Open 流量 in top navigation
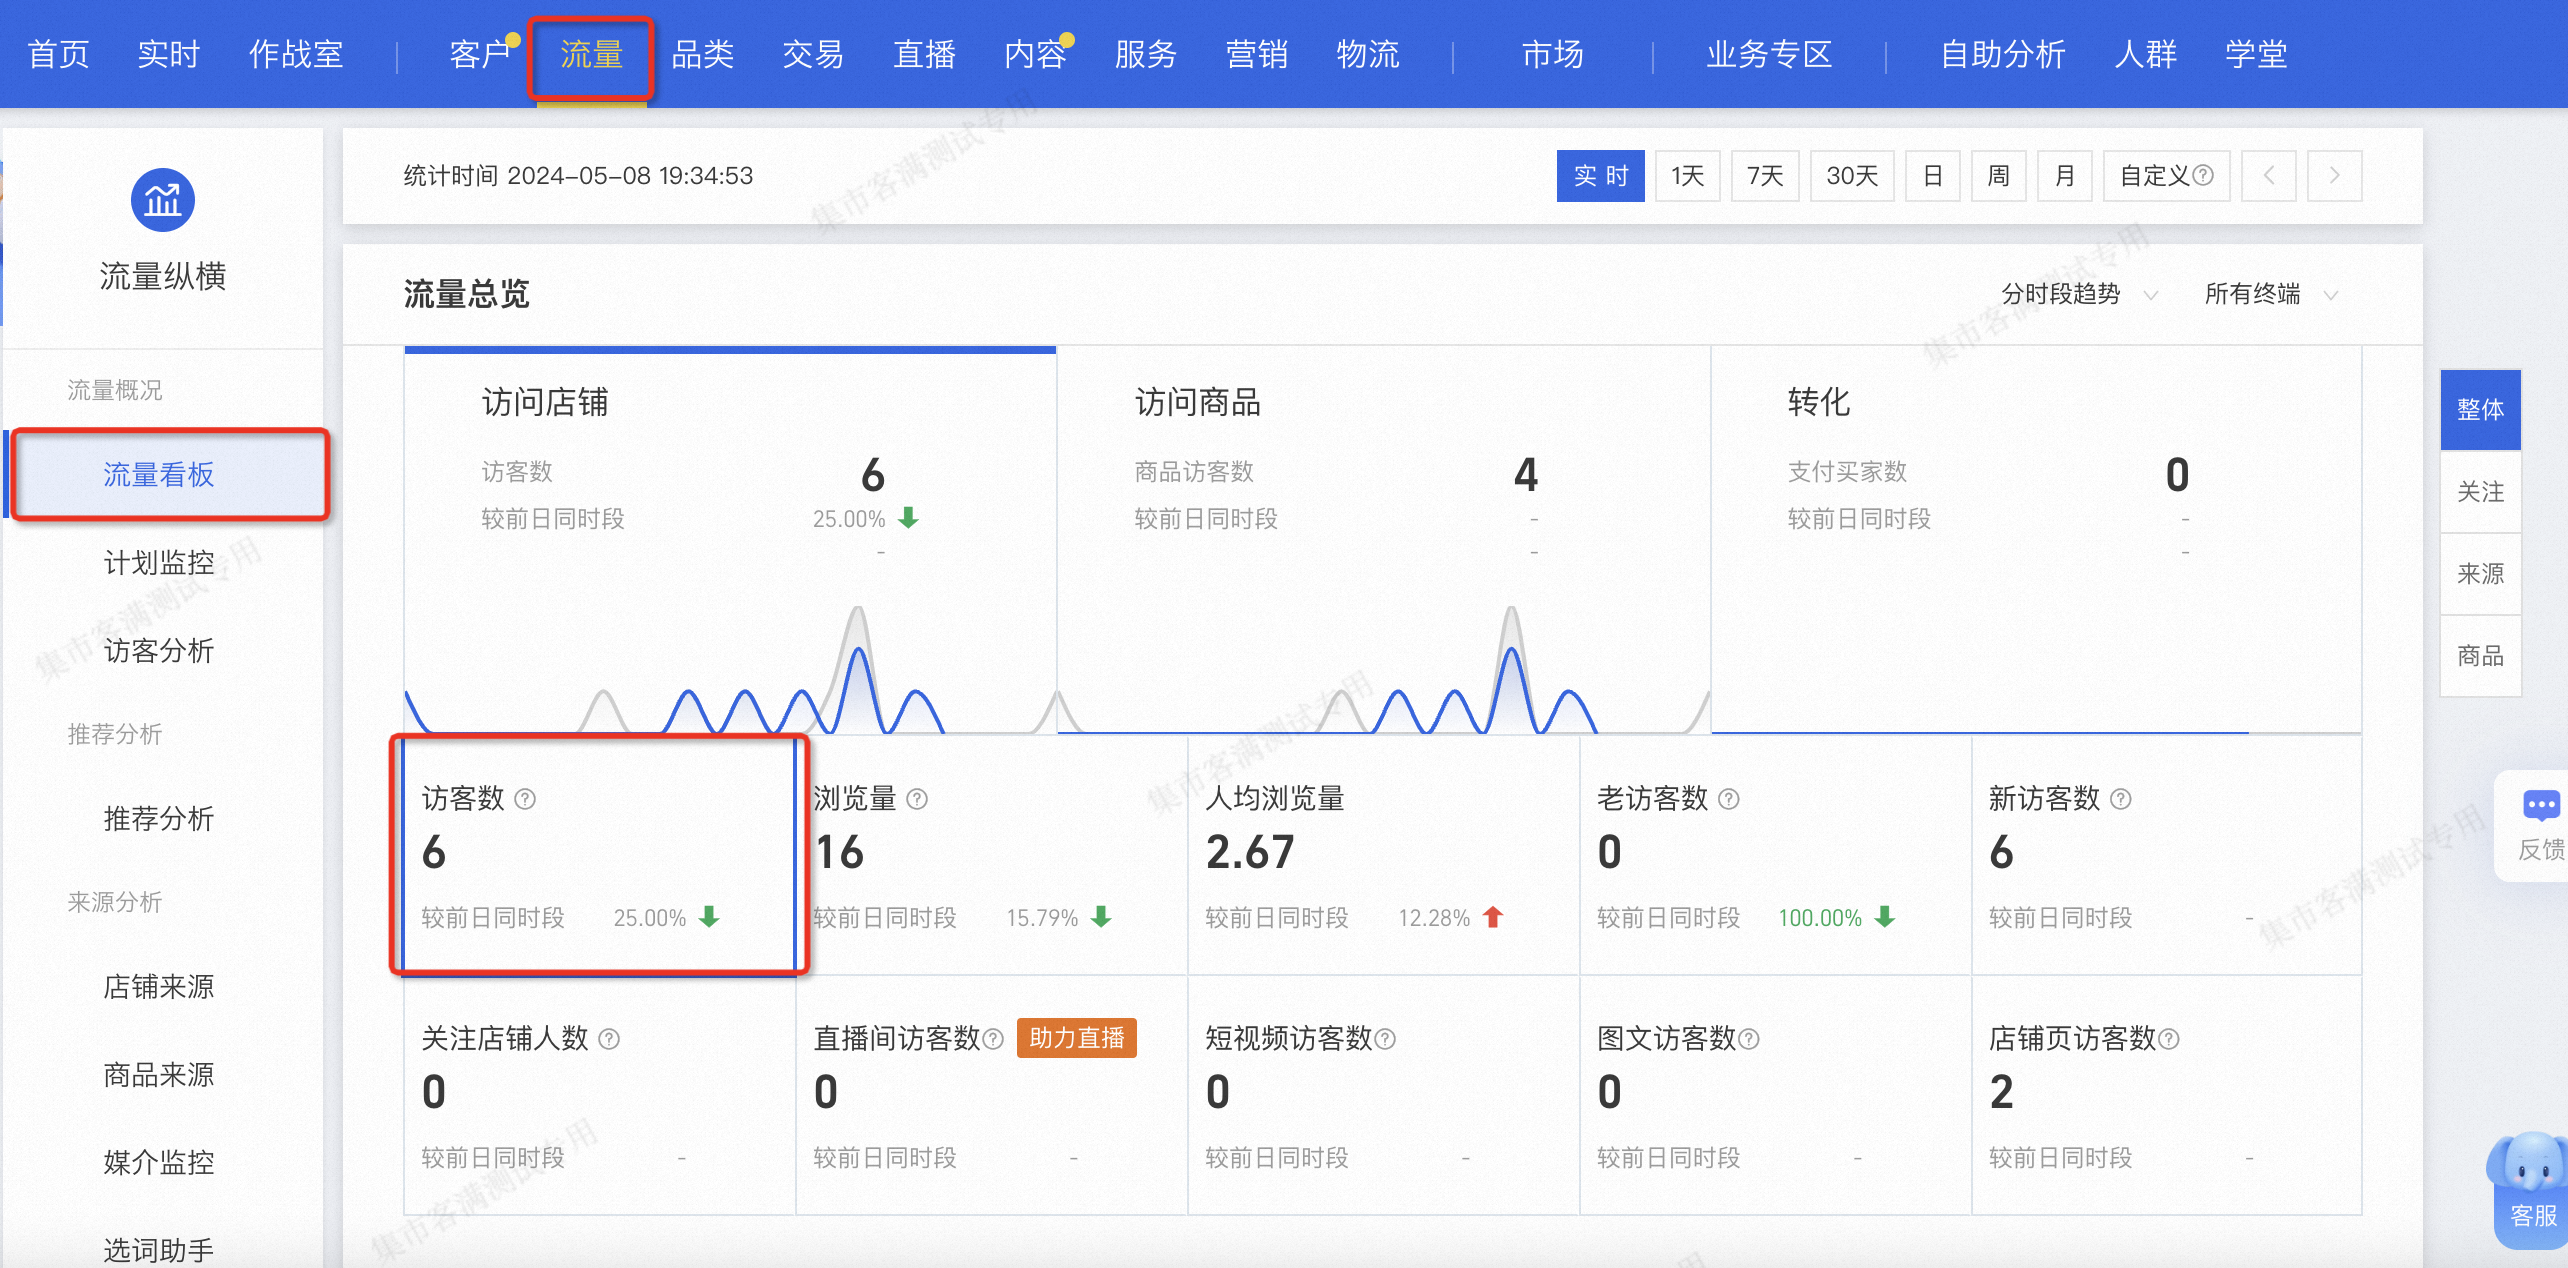 591,54
